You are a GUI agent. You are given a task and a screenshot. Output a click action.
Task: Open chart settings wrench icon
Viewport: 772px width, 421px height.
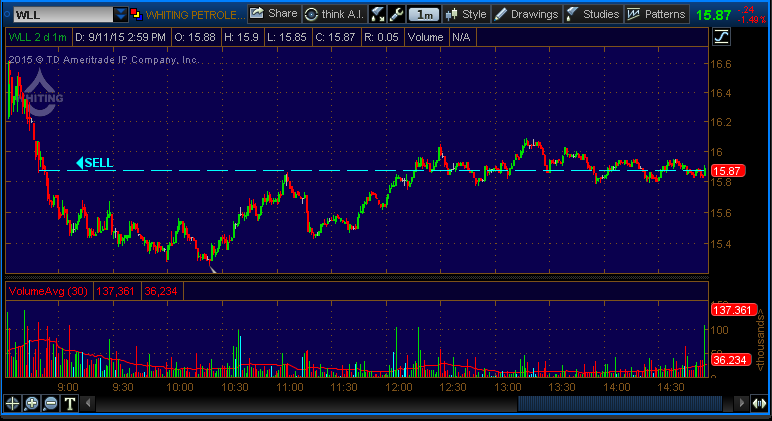tap(397, 14)
